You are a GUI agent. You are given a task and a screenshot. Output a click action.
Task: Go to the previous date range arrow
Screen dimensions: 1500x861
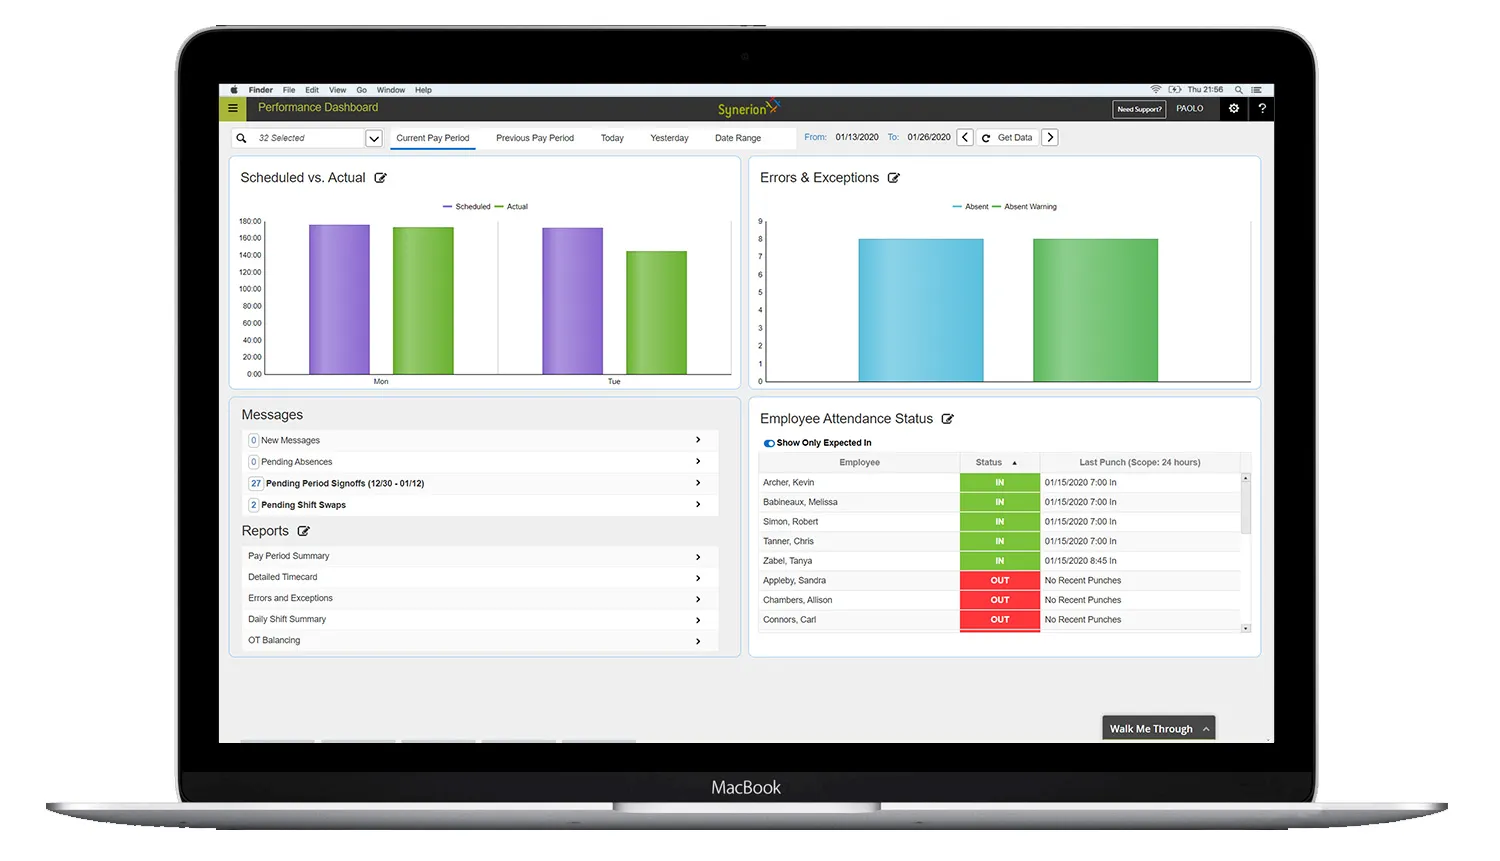pos(965,138)
